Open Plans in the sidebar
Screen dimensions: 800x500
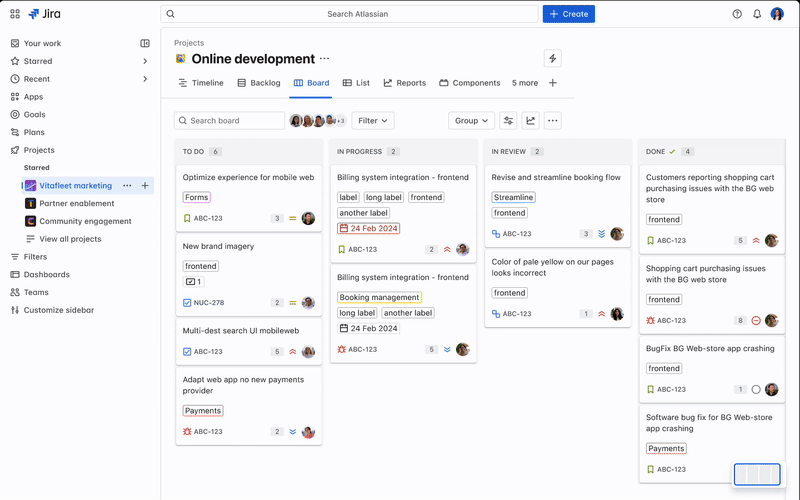(34, 132)
